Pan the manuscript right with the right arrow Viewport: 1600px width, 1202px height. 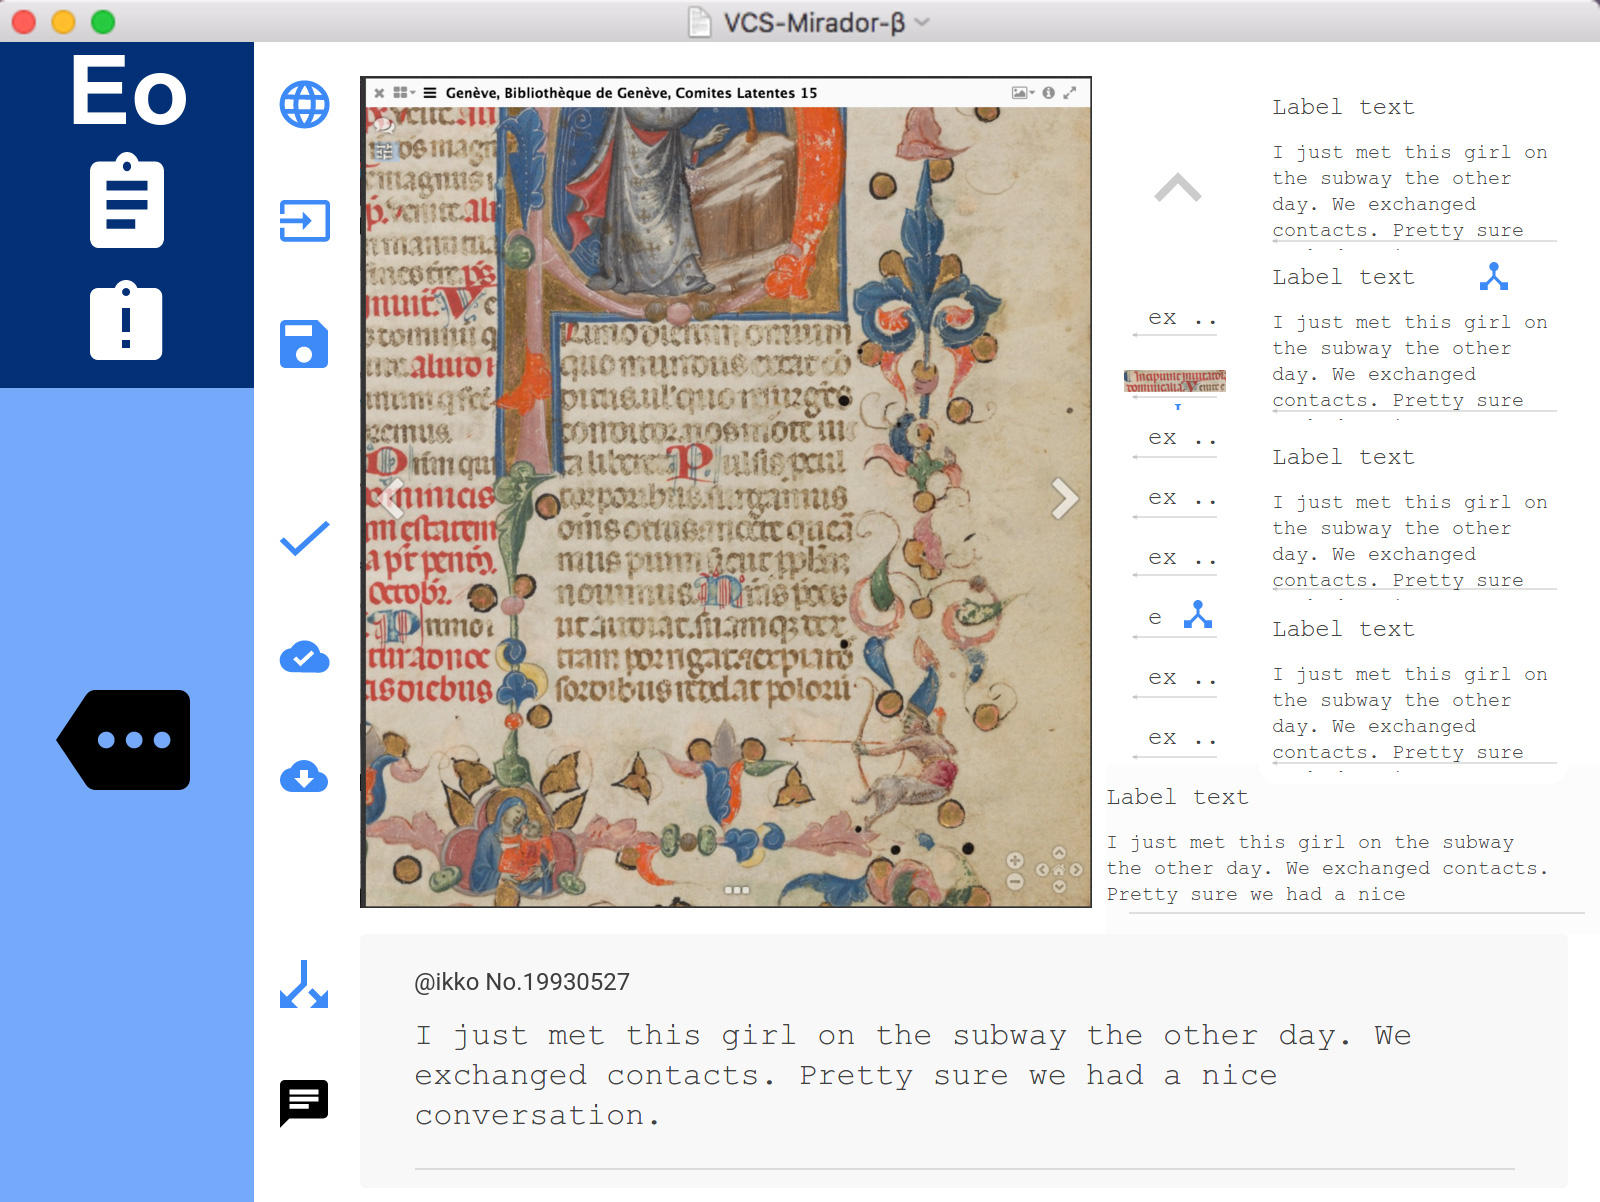pos(1076,870)
